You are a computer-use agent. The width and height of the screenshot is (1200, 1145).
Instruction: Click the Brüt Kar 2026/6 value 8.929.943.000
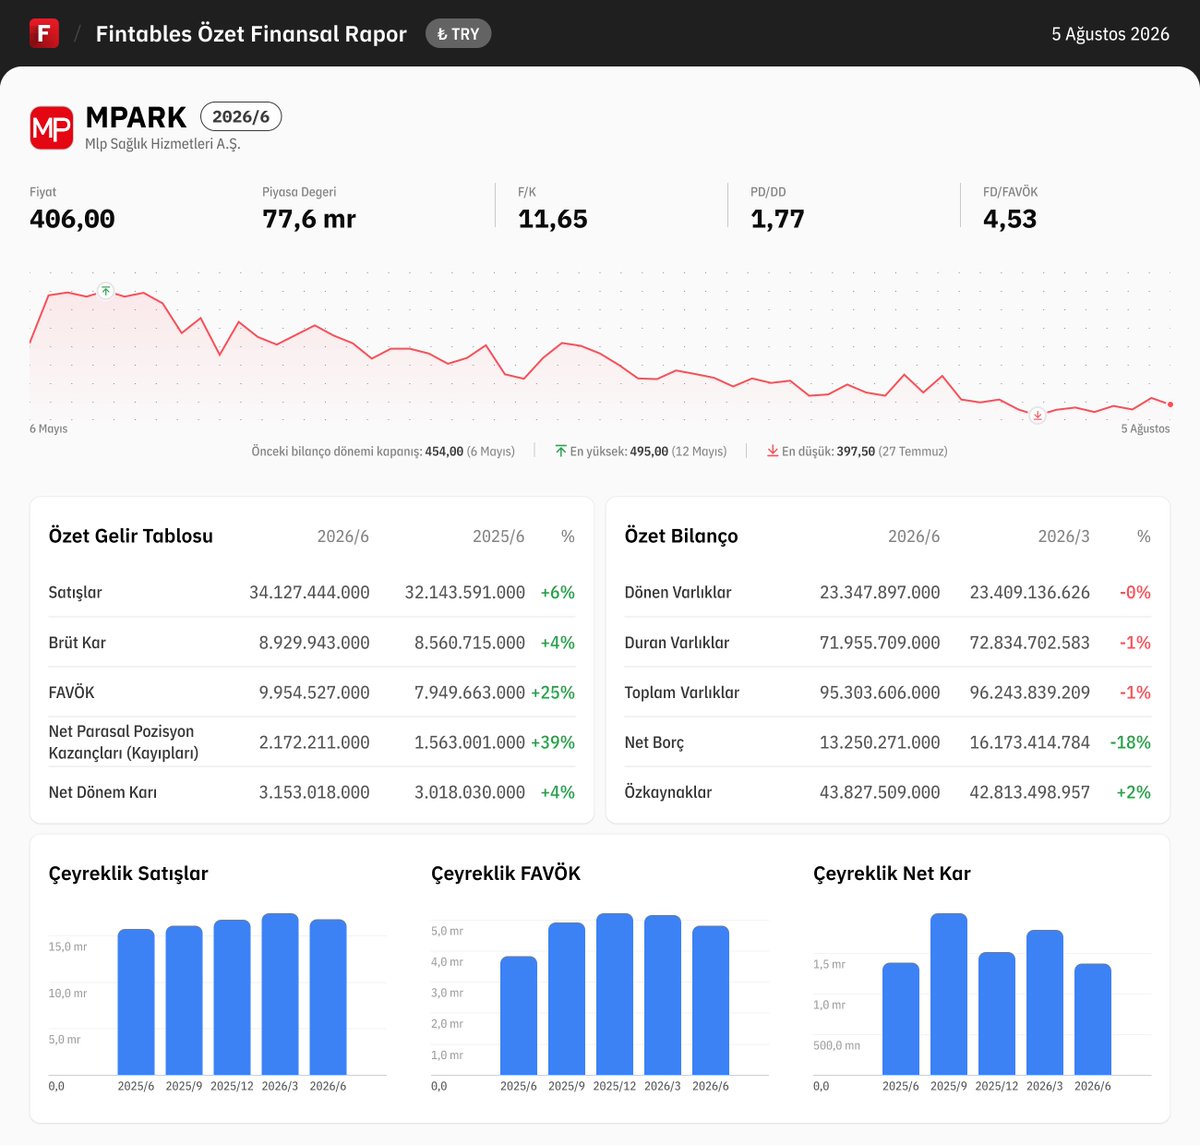314,642
